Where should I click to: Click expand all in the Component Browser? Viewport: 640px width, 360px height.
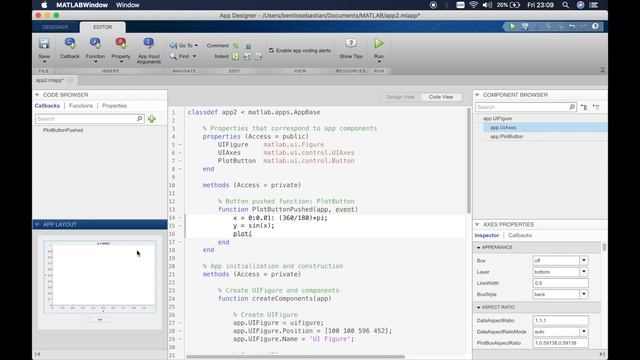point(584,107)
